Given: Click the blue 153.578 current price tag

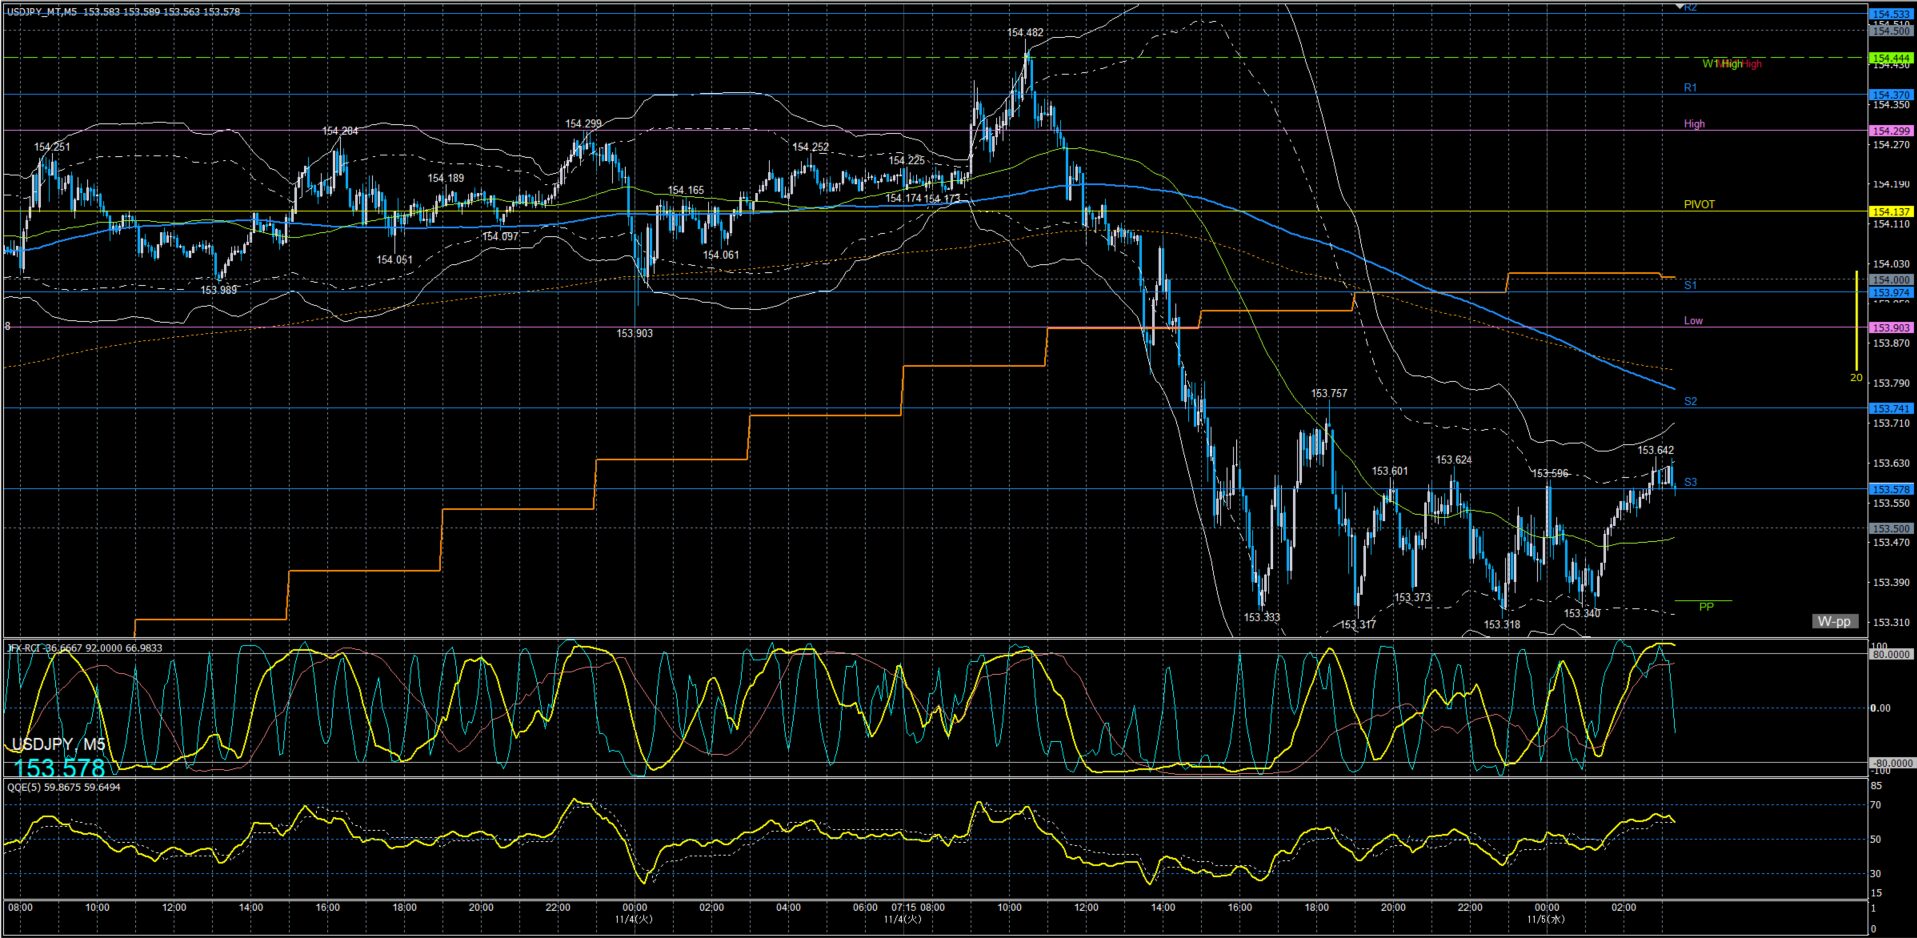Looking at the screenshot, I should coord(1890,489).
